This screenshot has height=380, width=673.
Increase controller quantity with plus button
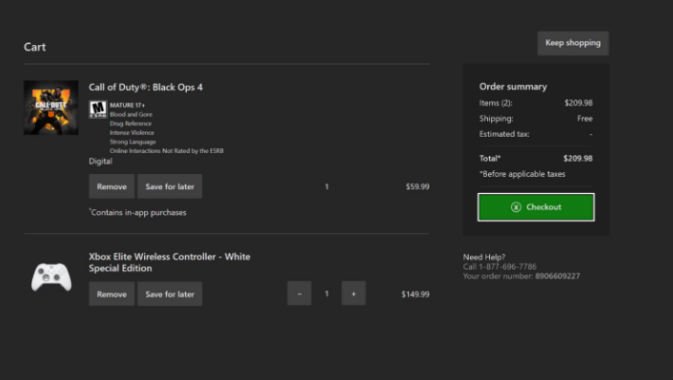click(353, 294)
